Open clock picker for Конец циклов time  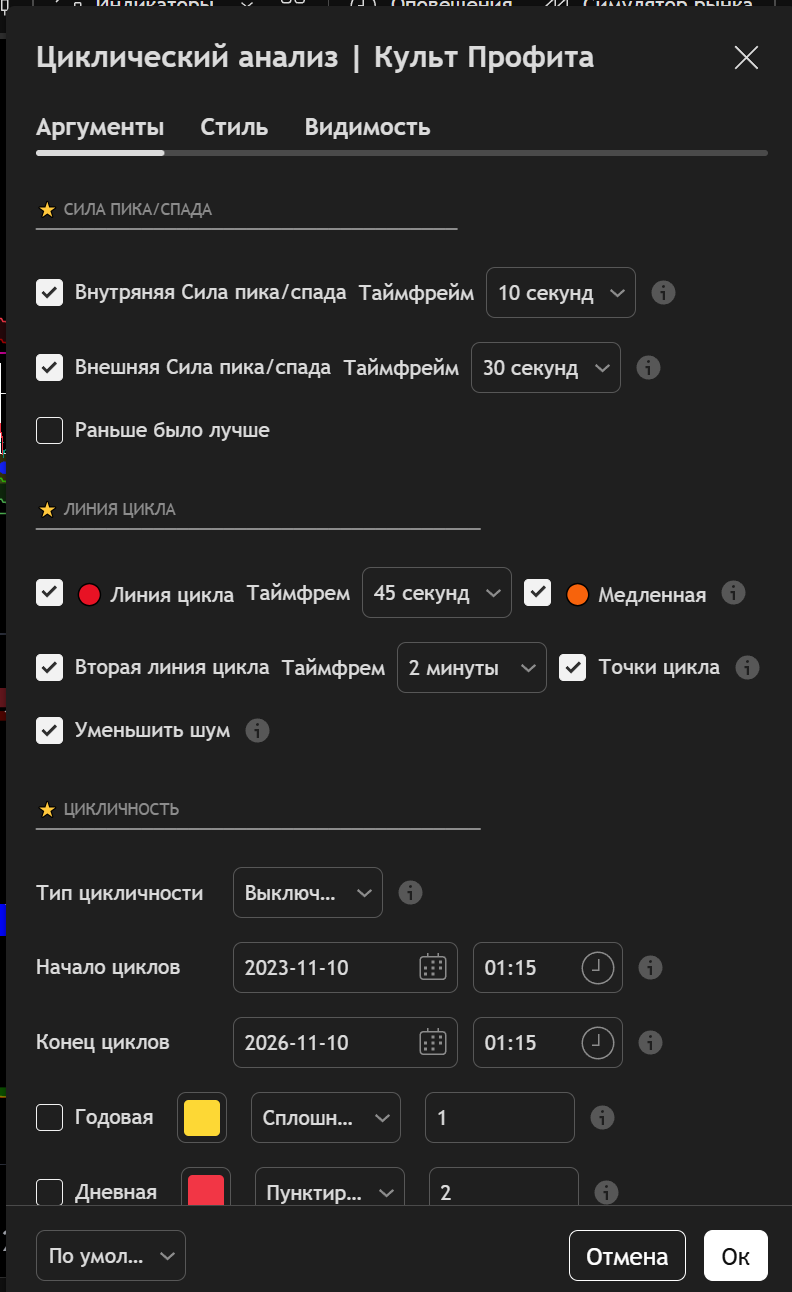coord(597,1042)
